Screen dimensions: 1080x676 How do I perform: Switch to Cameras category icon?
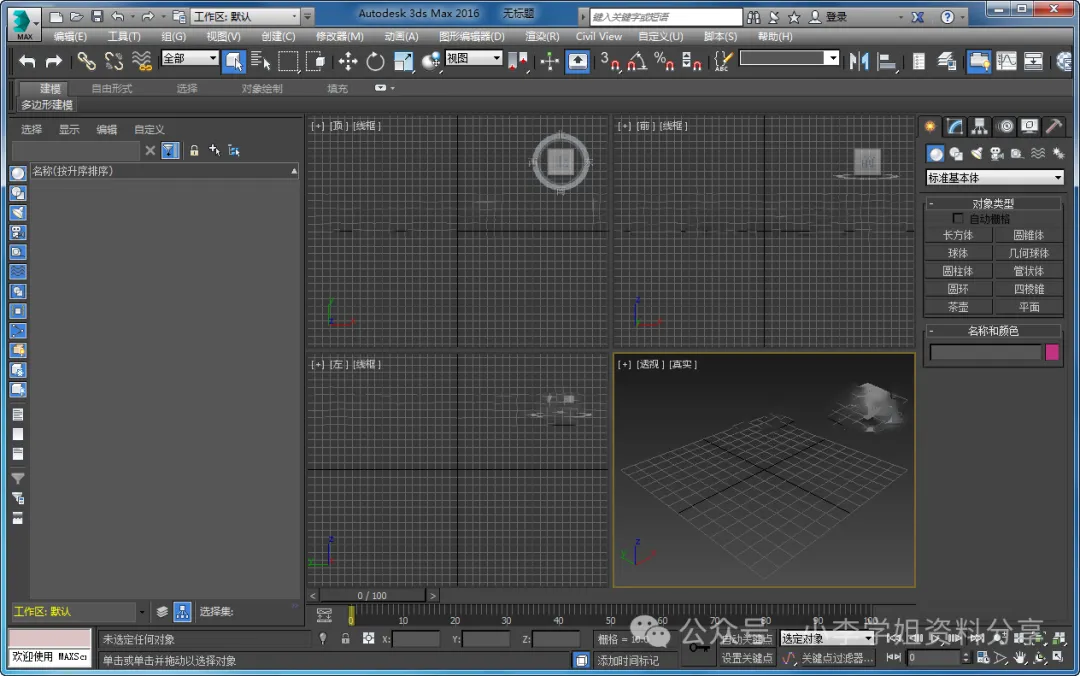click(996, 154)
